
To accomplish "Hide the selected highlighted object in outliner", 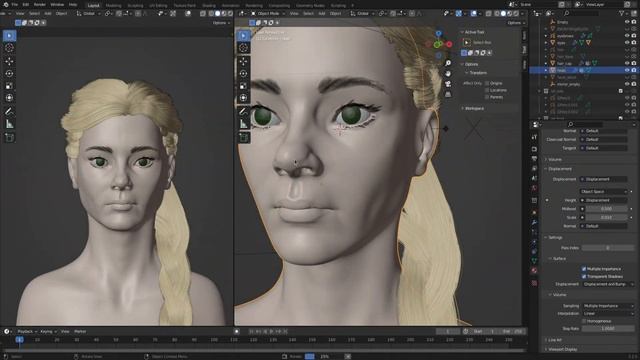I will [x=627, y=70].
